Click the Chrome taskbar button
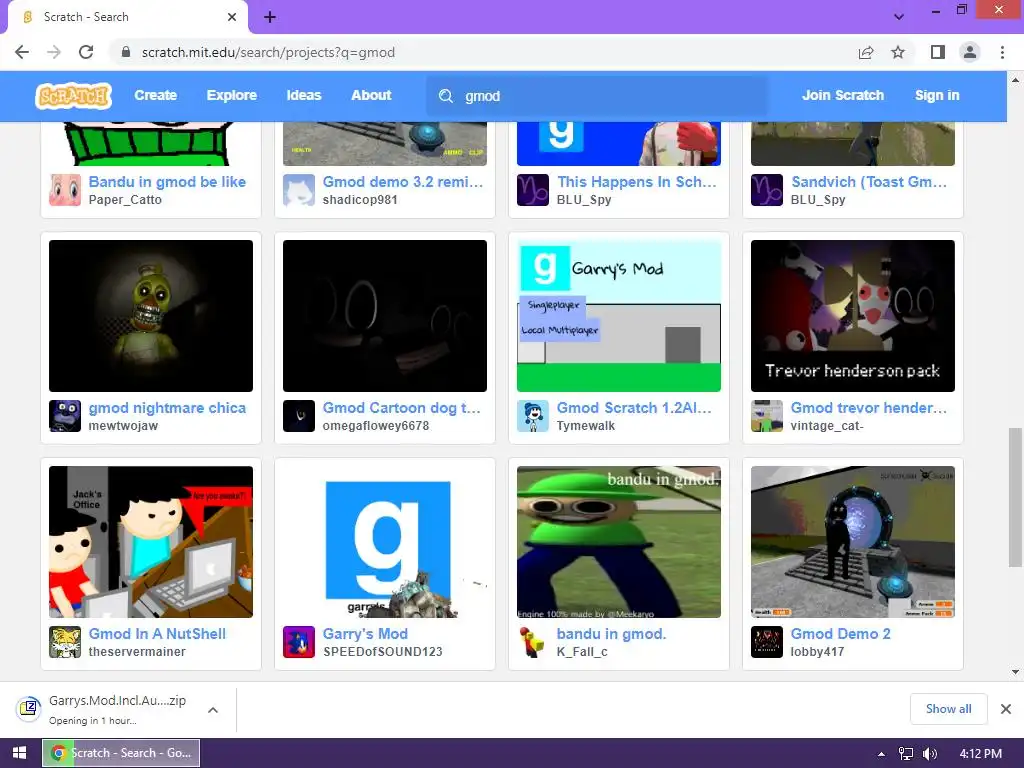This screenshot has width=1024, height=768. (x=121, y=753)
